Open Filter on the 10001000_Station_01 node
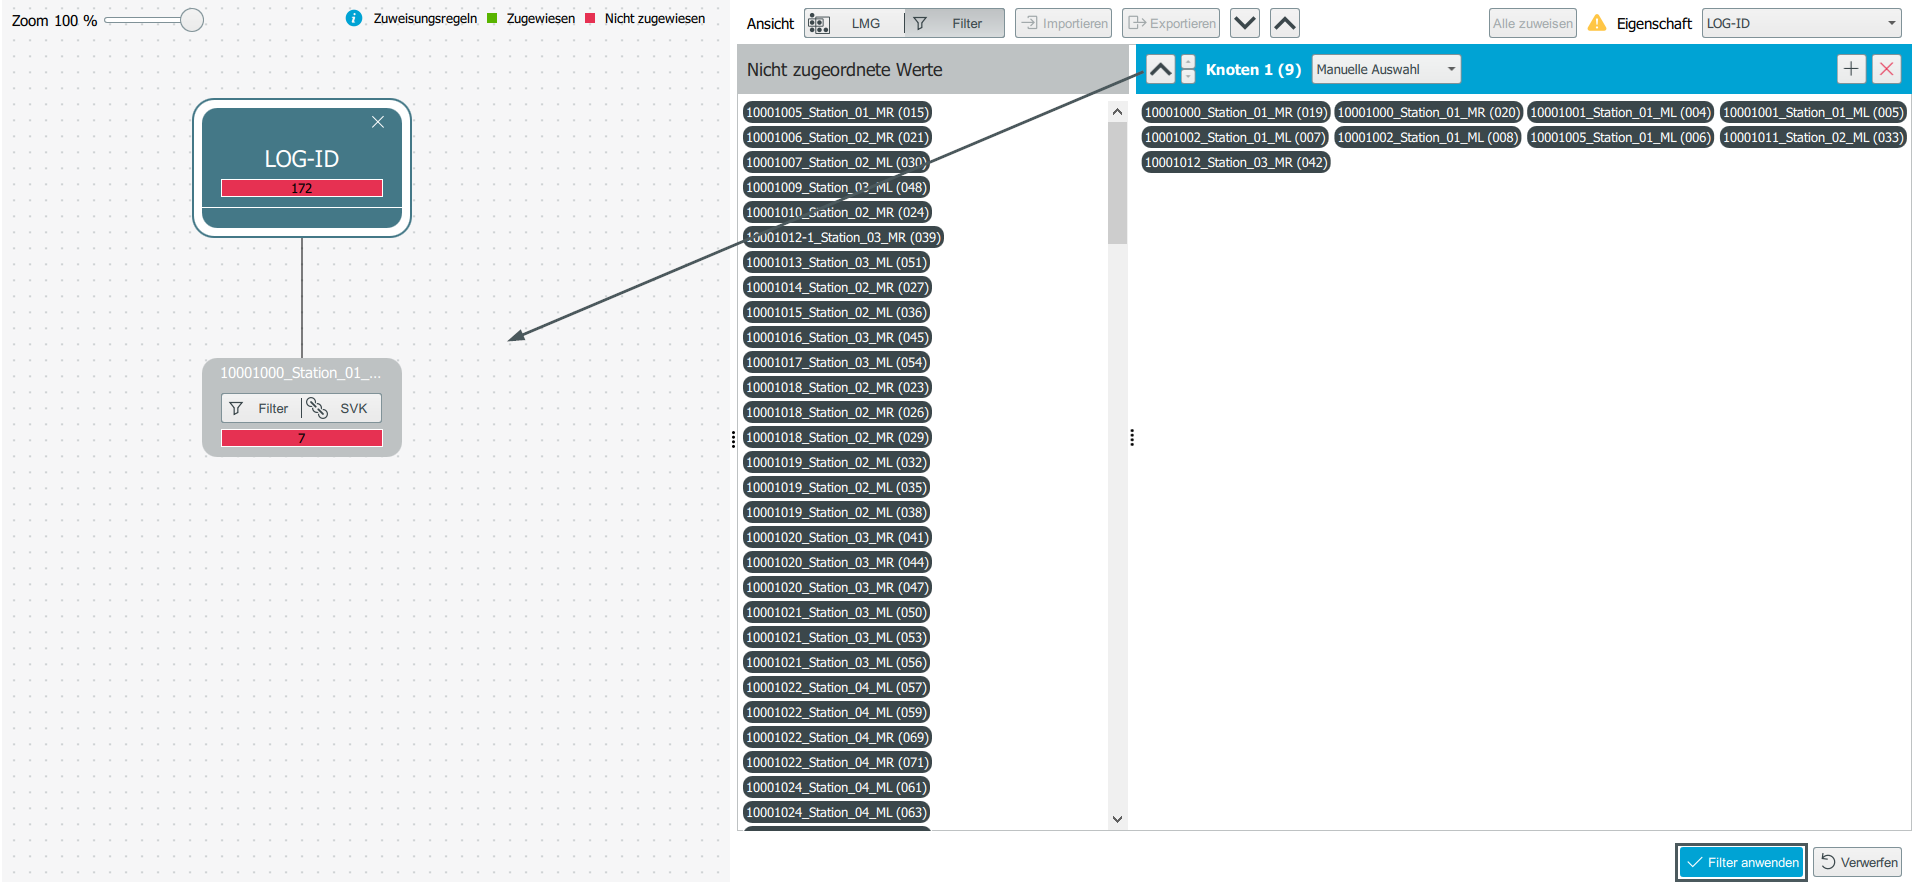The height and width of the screenshot is (887, 1913). pos(260,408)
